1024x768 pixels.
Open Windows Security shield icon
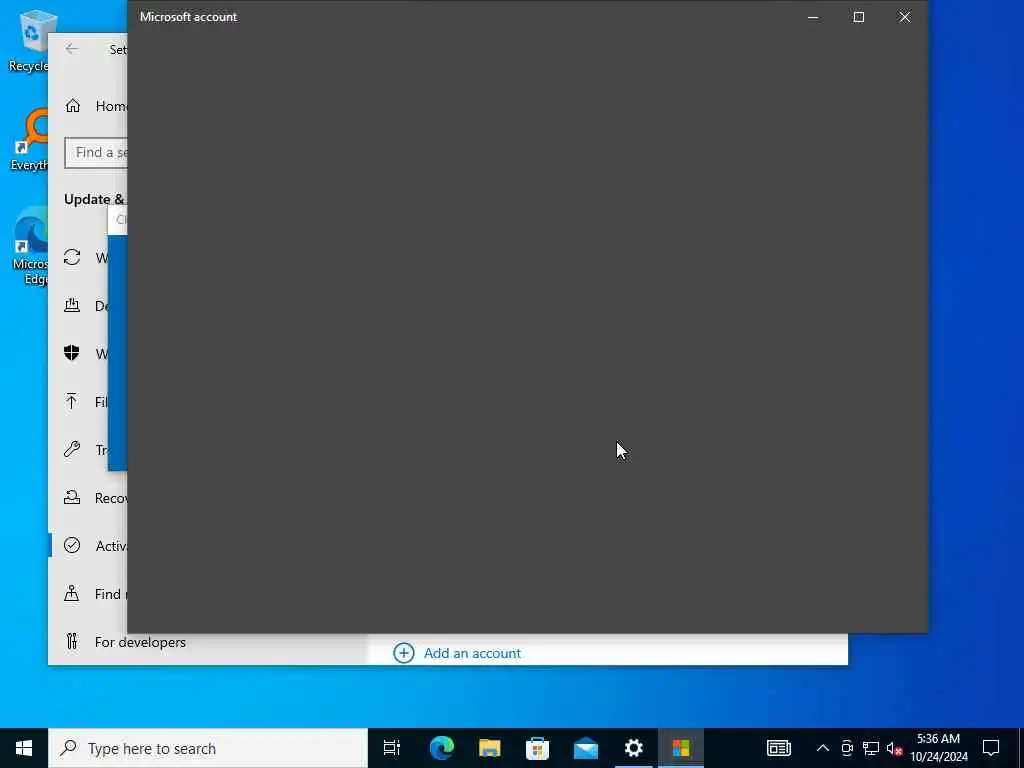(72, 353)
